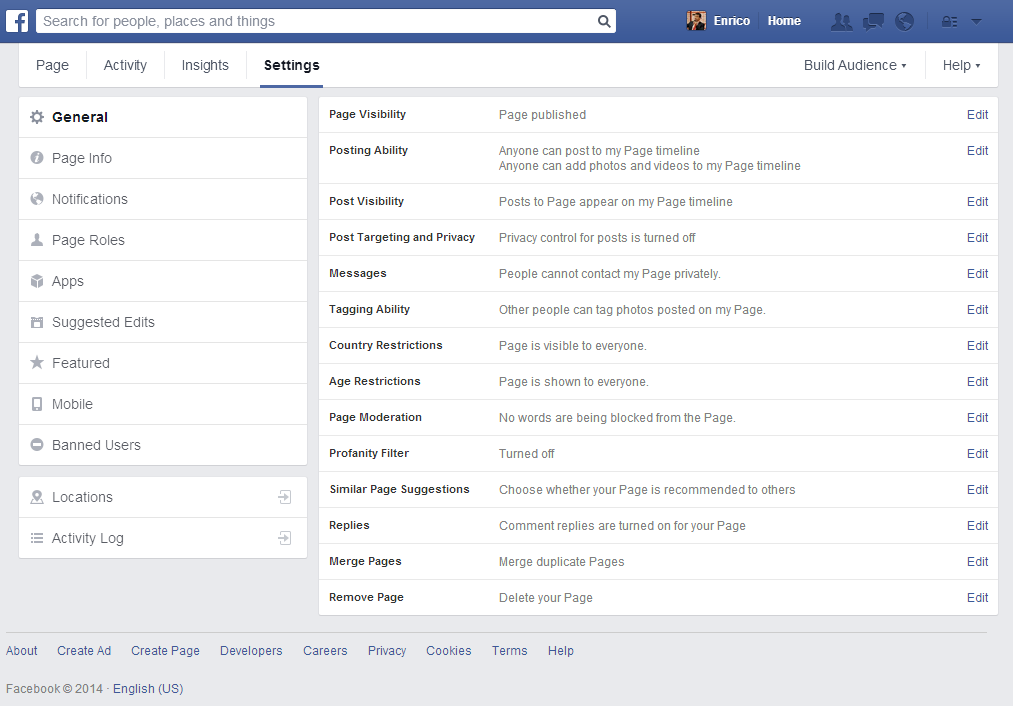Open Banned Users section
Screen dimensions: 1013x706
[163, 445]
